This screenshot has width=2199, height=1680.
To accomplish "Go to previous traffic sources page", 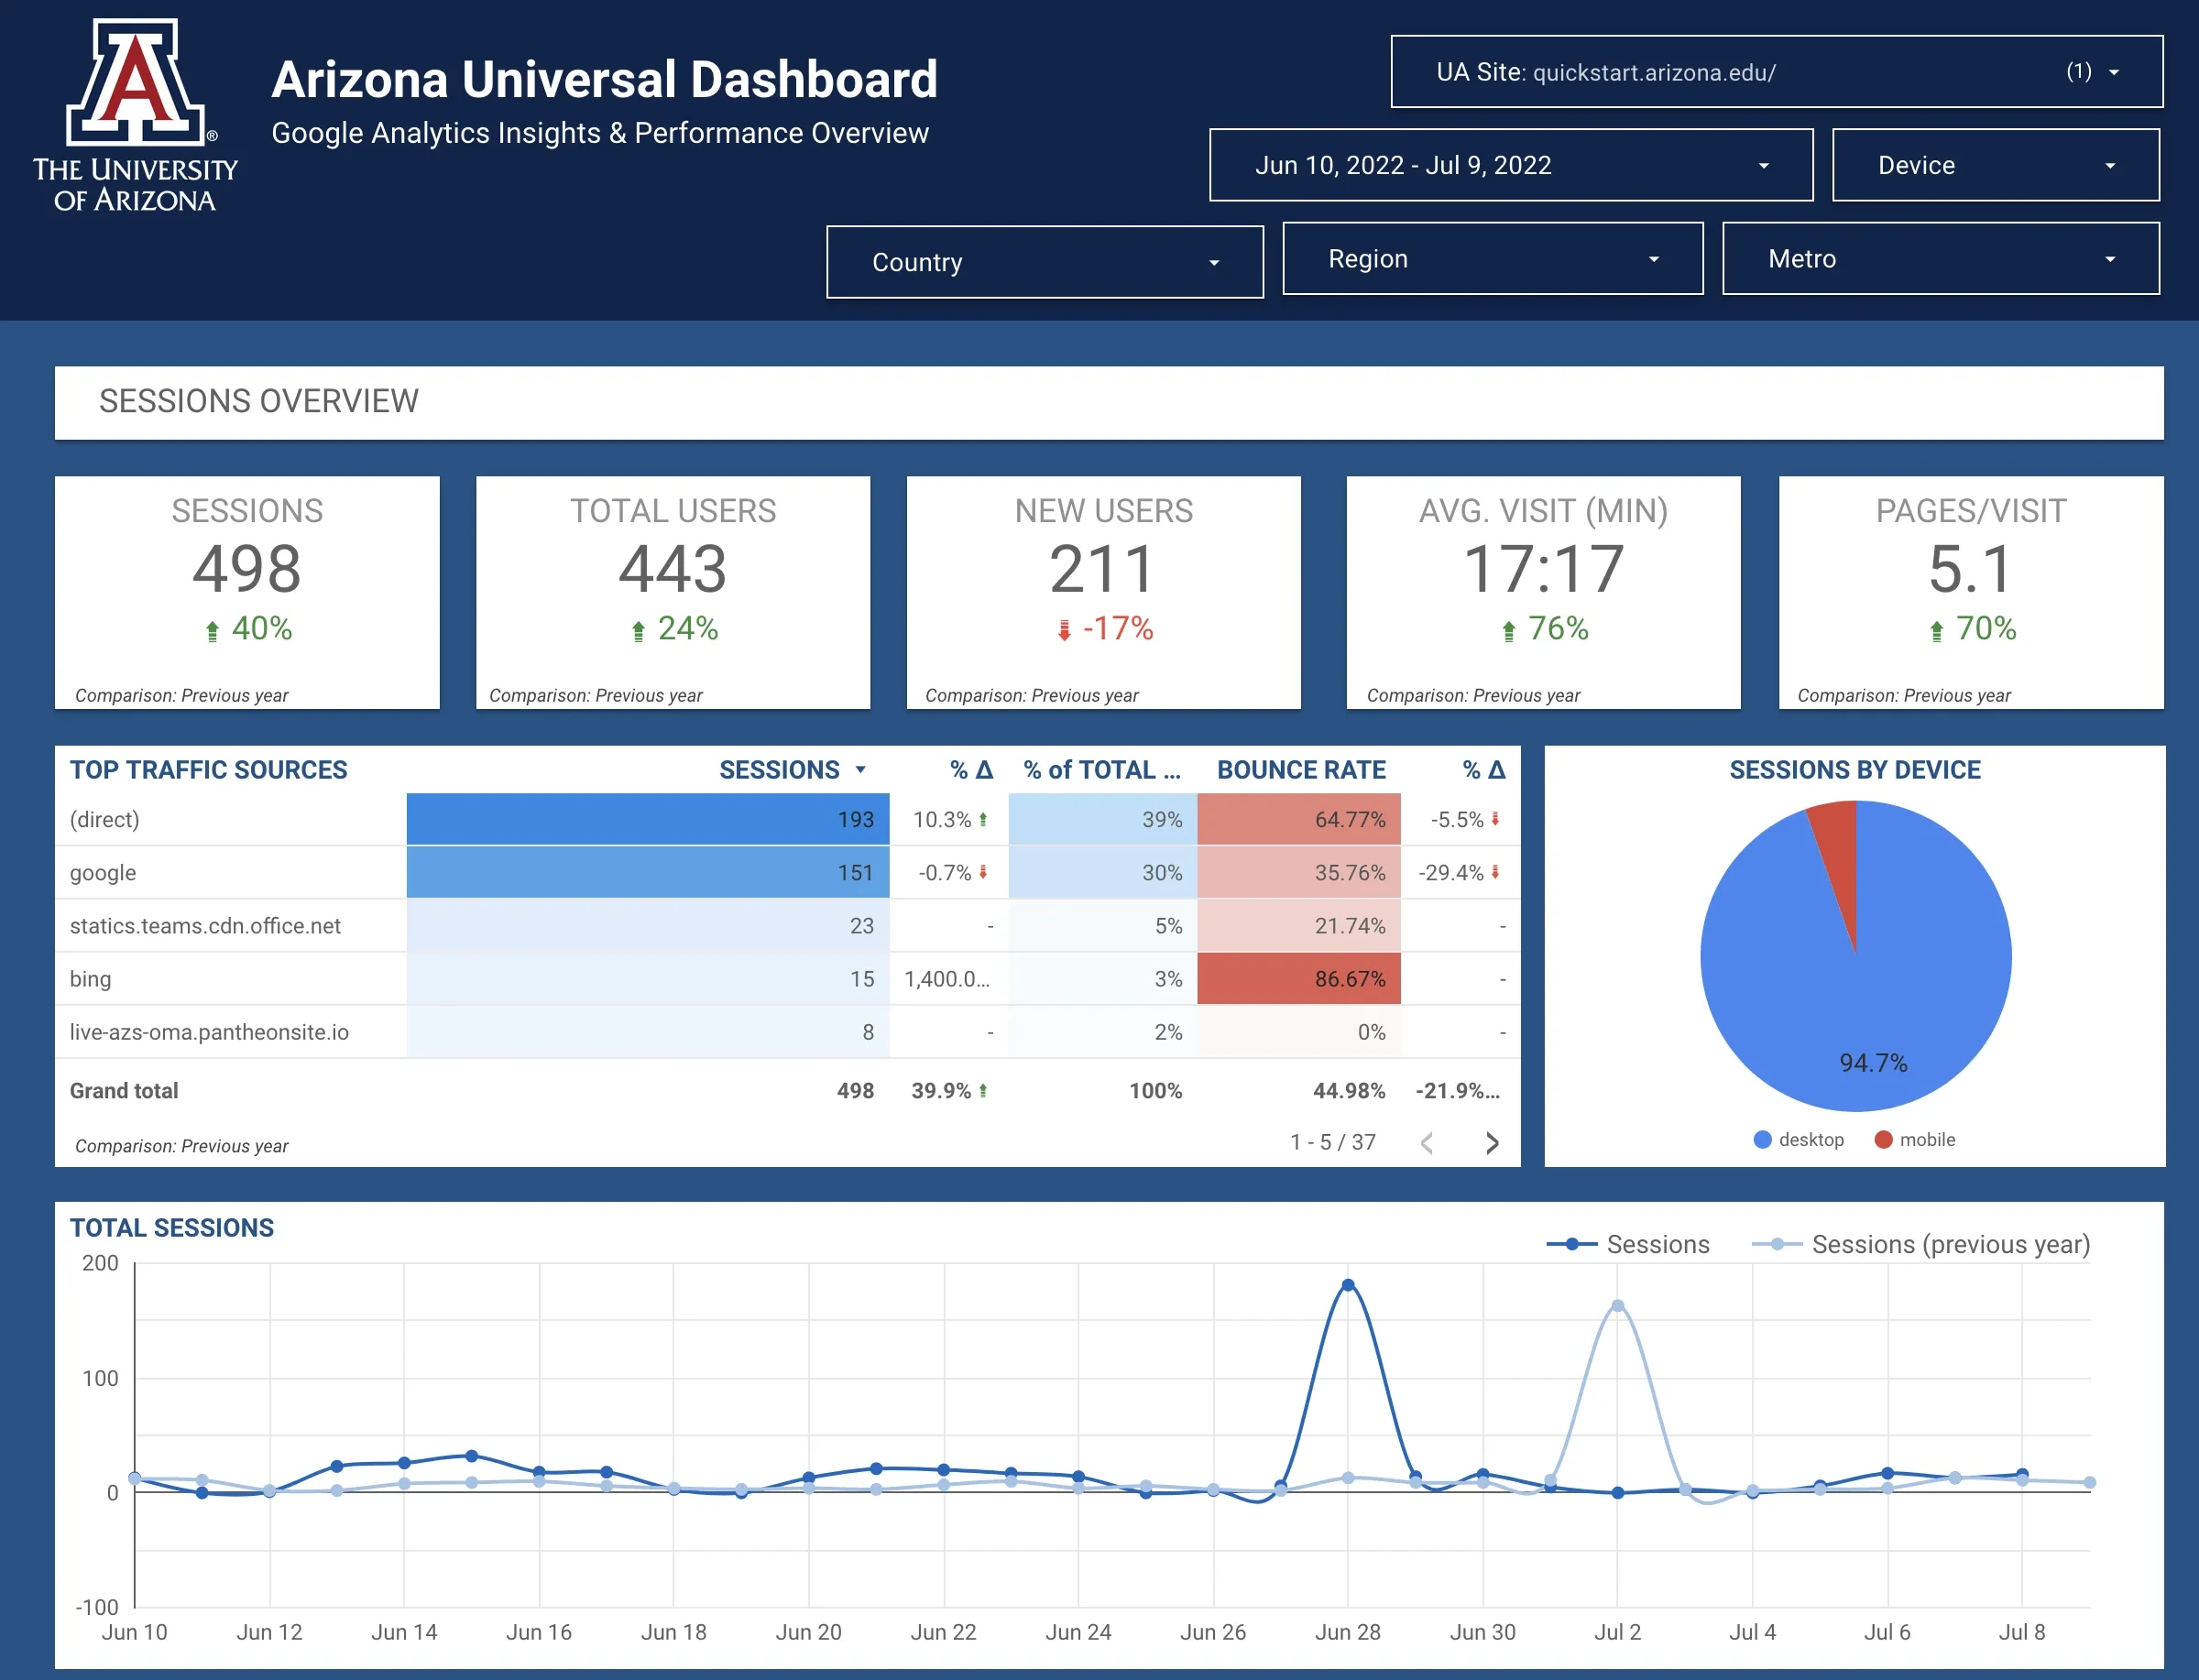I will (x=1427, y=1143).
